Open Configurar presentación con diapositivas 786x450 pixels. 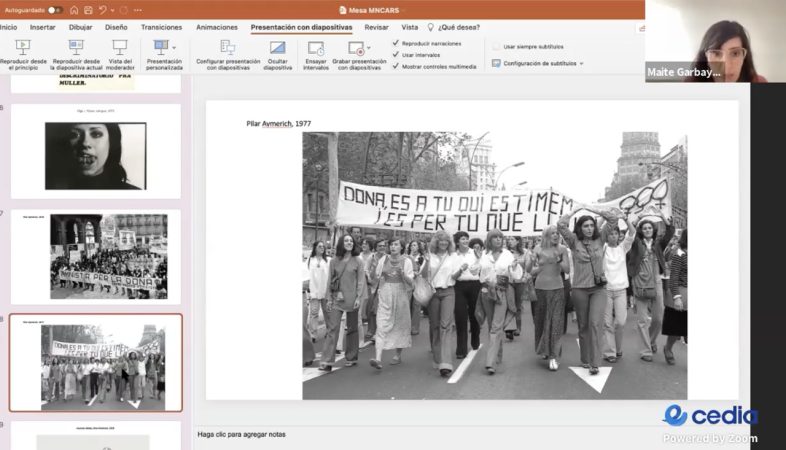(x=226, y=47)
